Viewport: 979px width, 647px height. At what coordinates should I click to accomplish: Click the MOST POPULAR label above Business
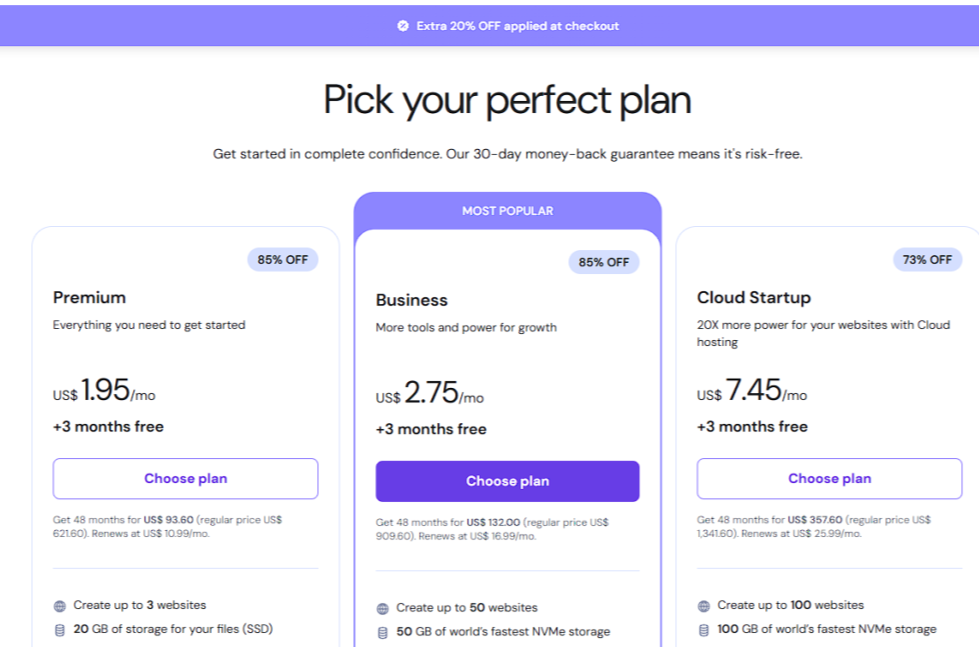(507, 211)
